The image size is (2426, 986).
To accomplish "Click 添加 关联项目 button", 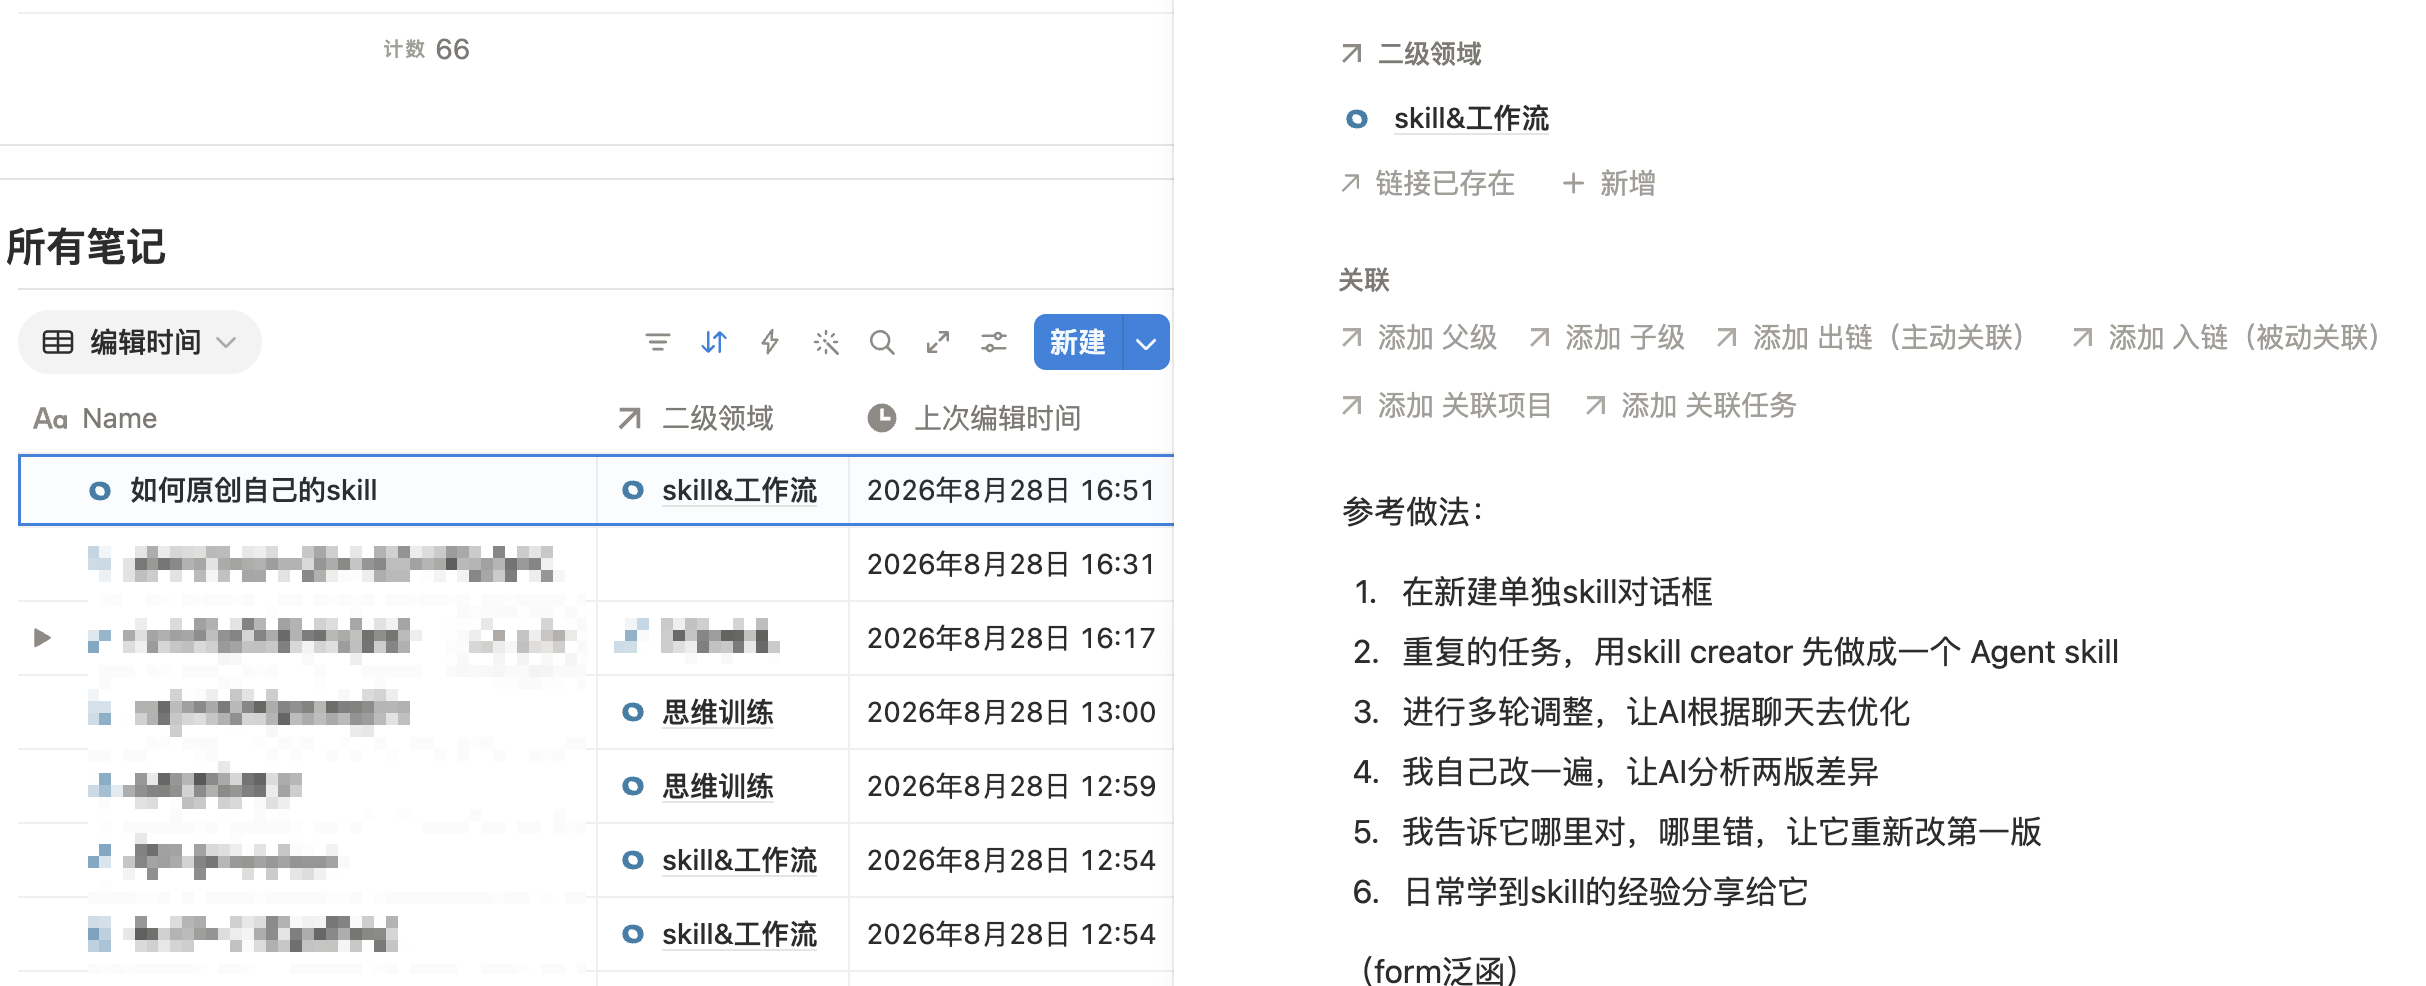I will (x=1446, y=405).
